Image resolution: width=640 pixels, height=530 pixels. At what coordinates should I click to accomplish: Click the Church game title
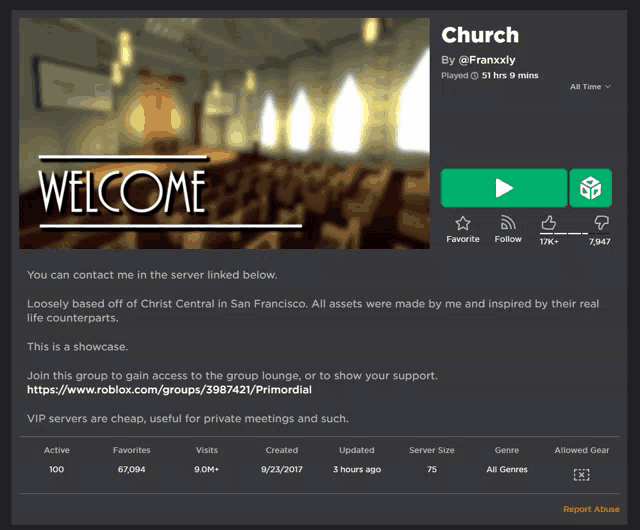pos(480,35)
